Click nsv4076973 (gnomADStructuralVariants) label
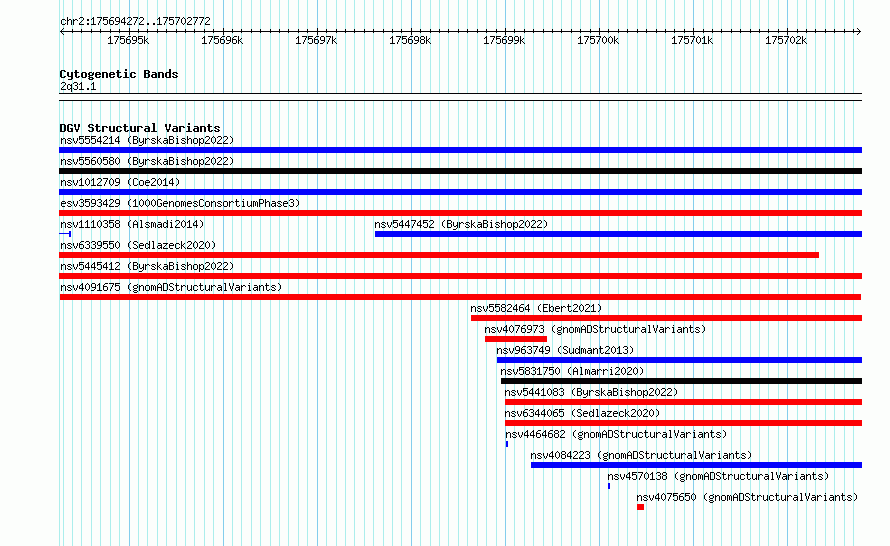This screenshot has height=546, width=890. (595, 329)
